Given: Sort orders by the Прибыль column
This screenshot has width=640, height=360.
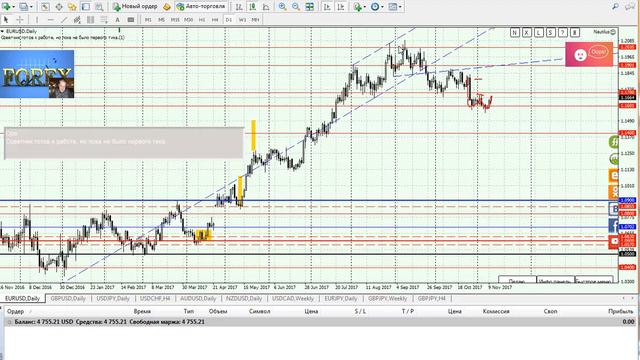Looking at the screenshot, I should [x=620, y=311].
